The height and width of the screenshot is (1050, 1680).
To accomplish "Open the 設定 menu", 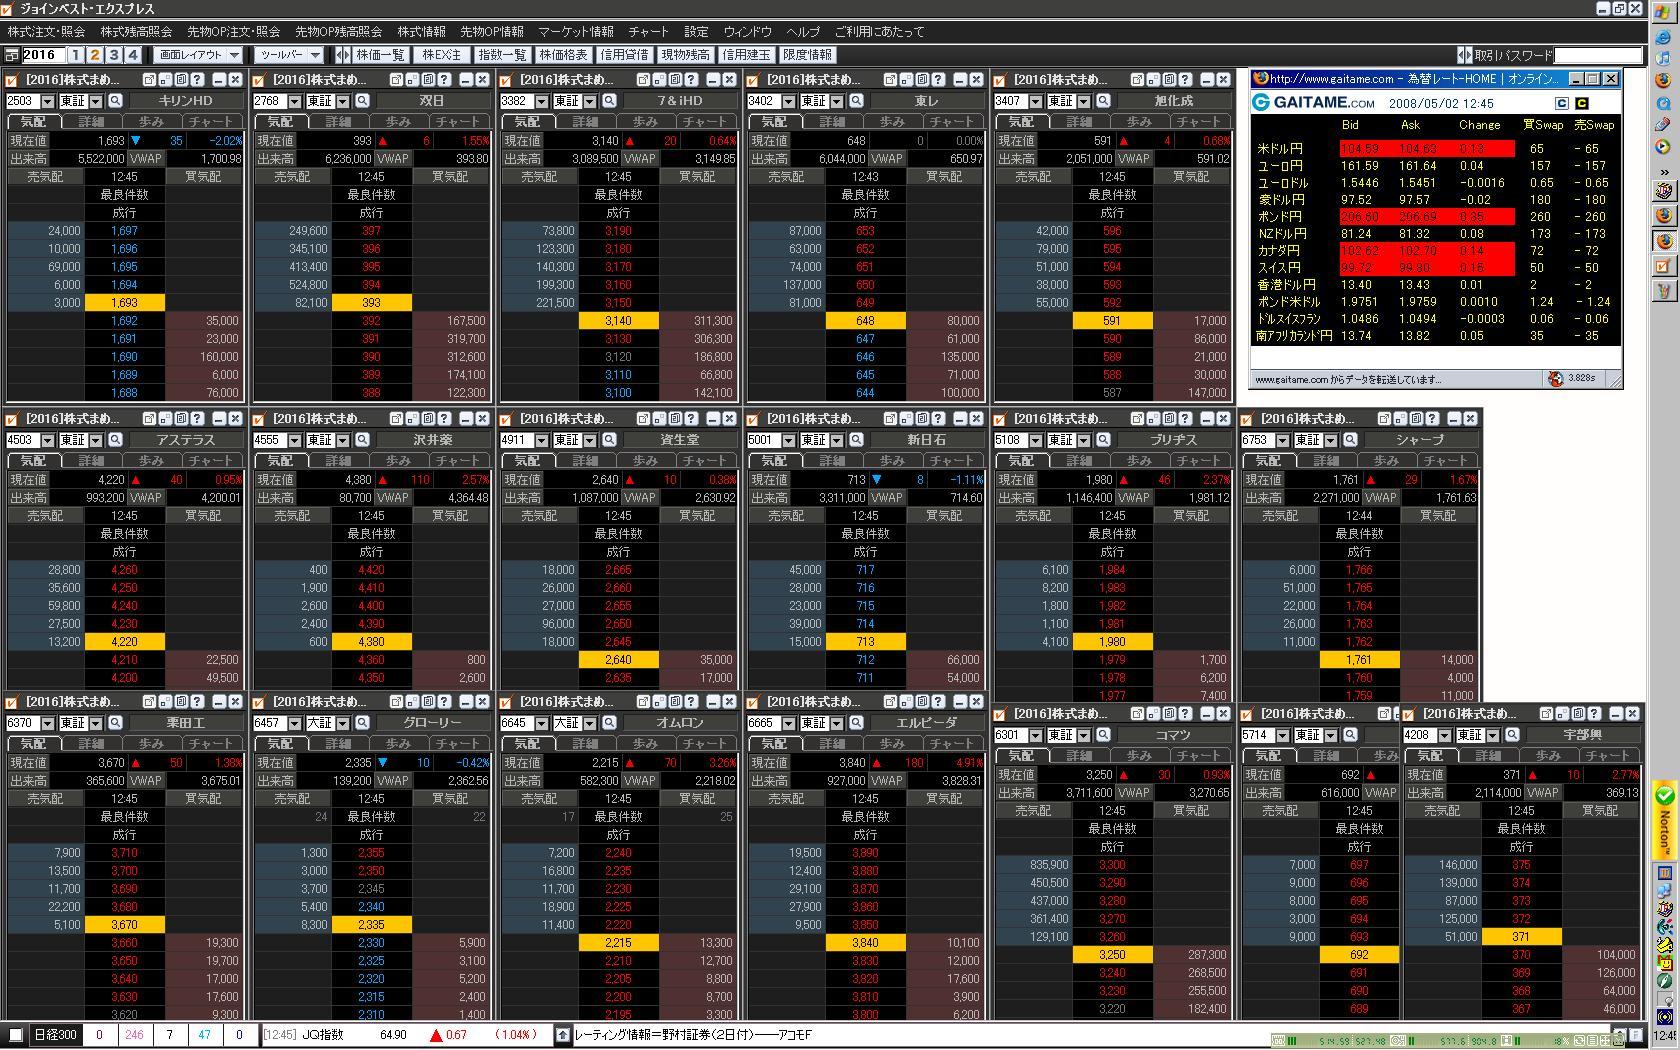I will tap(696, 32).
